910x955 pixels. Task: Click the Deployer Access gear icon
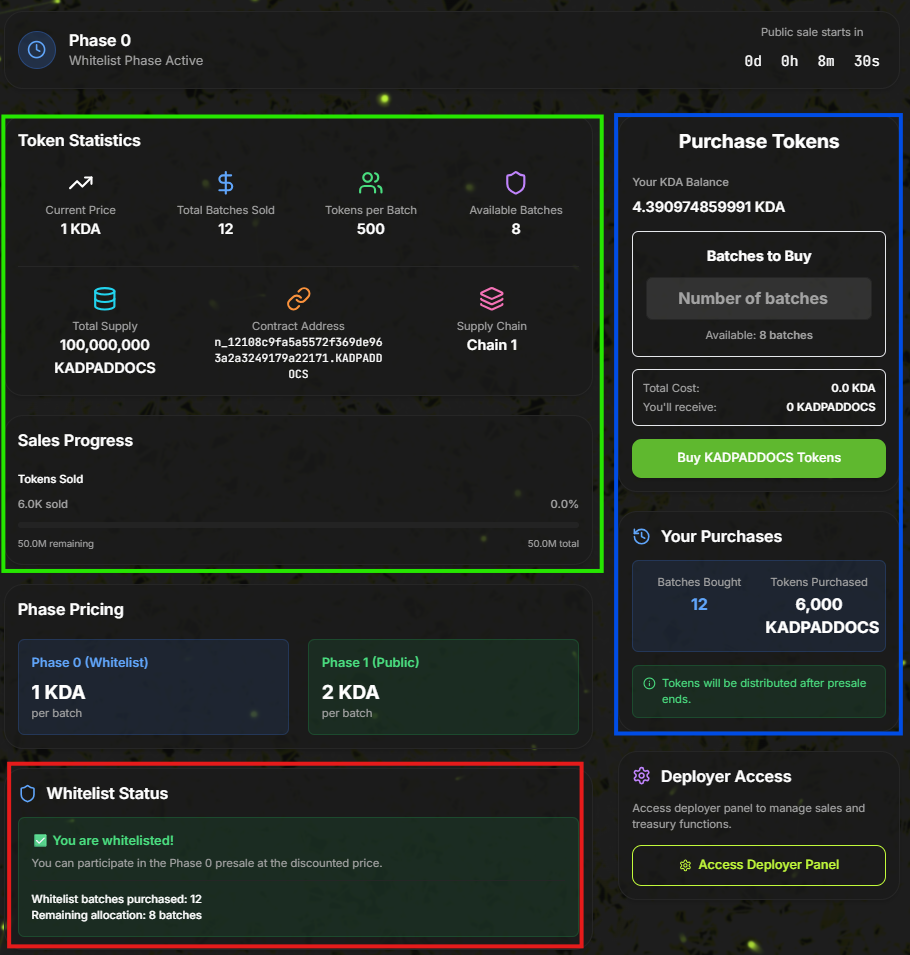click(642, 777)
